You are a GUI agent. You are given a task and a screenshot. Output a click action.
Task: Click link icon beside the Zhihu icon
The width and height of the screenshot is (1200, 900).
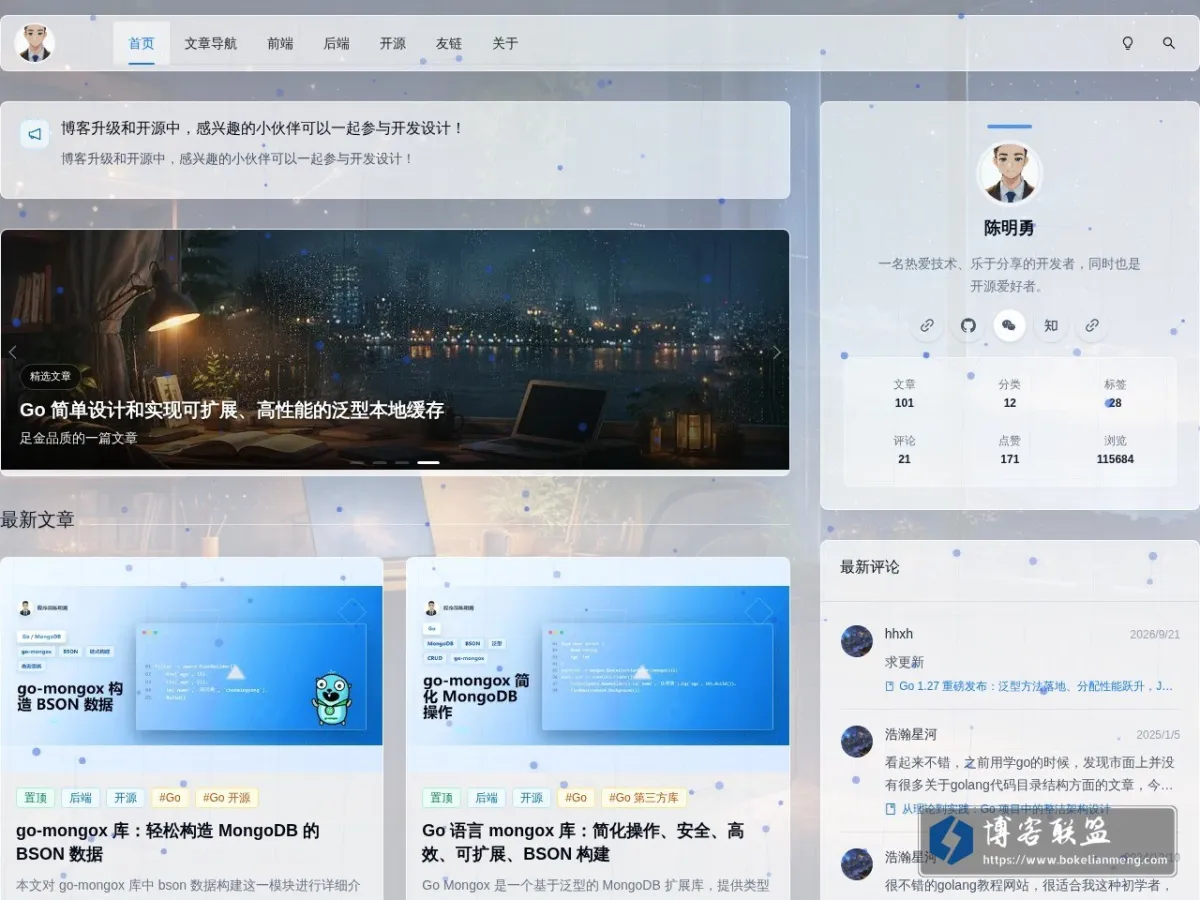point(1092,325)
